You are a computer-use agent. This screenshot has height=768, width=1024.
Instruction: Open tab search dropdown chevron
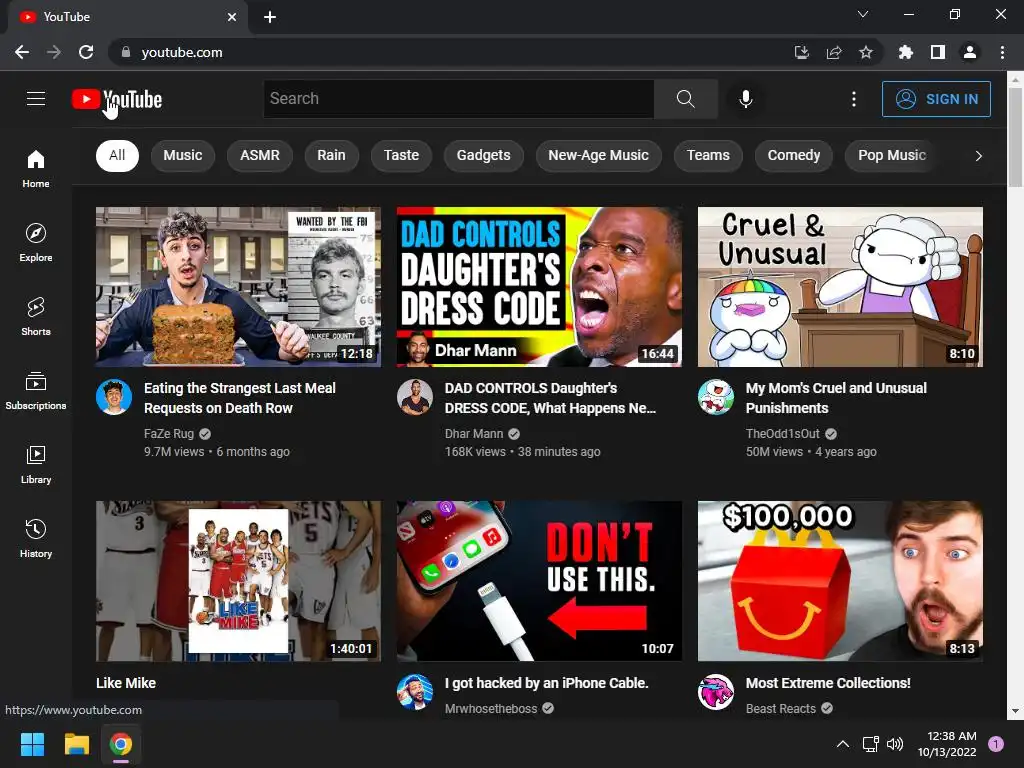[863, 14]
